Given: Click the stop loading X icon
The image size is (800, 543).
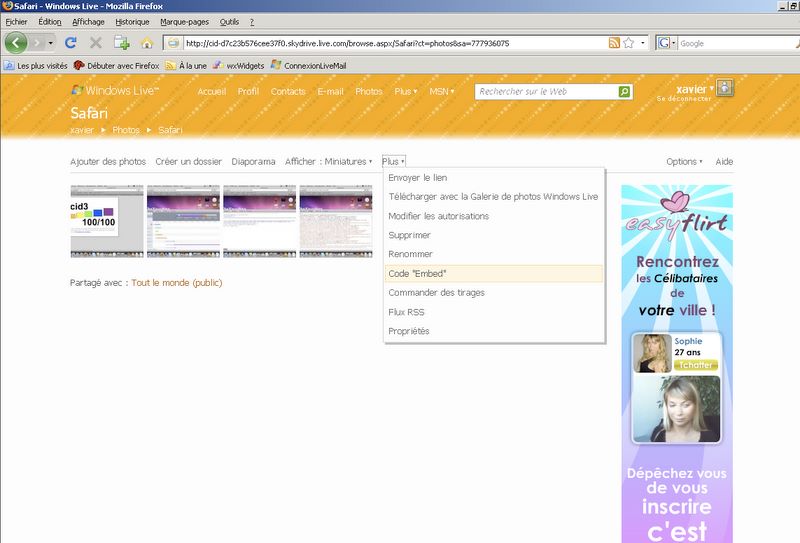Looking at the screenshot, I should (95, 43).
